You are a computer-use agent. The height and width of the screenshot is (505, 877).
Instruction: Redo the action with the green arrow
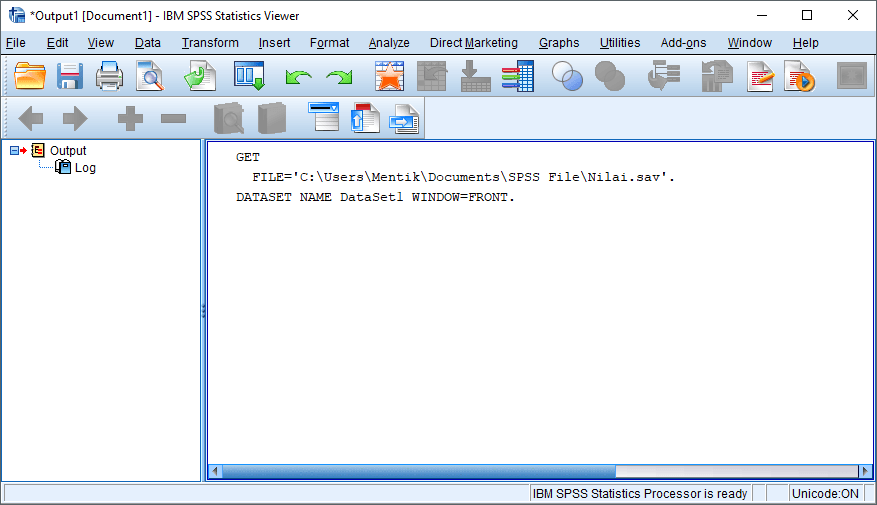(x=340, y=77)
